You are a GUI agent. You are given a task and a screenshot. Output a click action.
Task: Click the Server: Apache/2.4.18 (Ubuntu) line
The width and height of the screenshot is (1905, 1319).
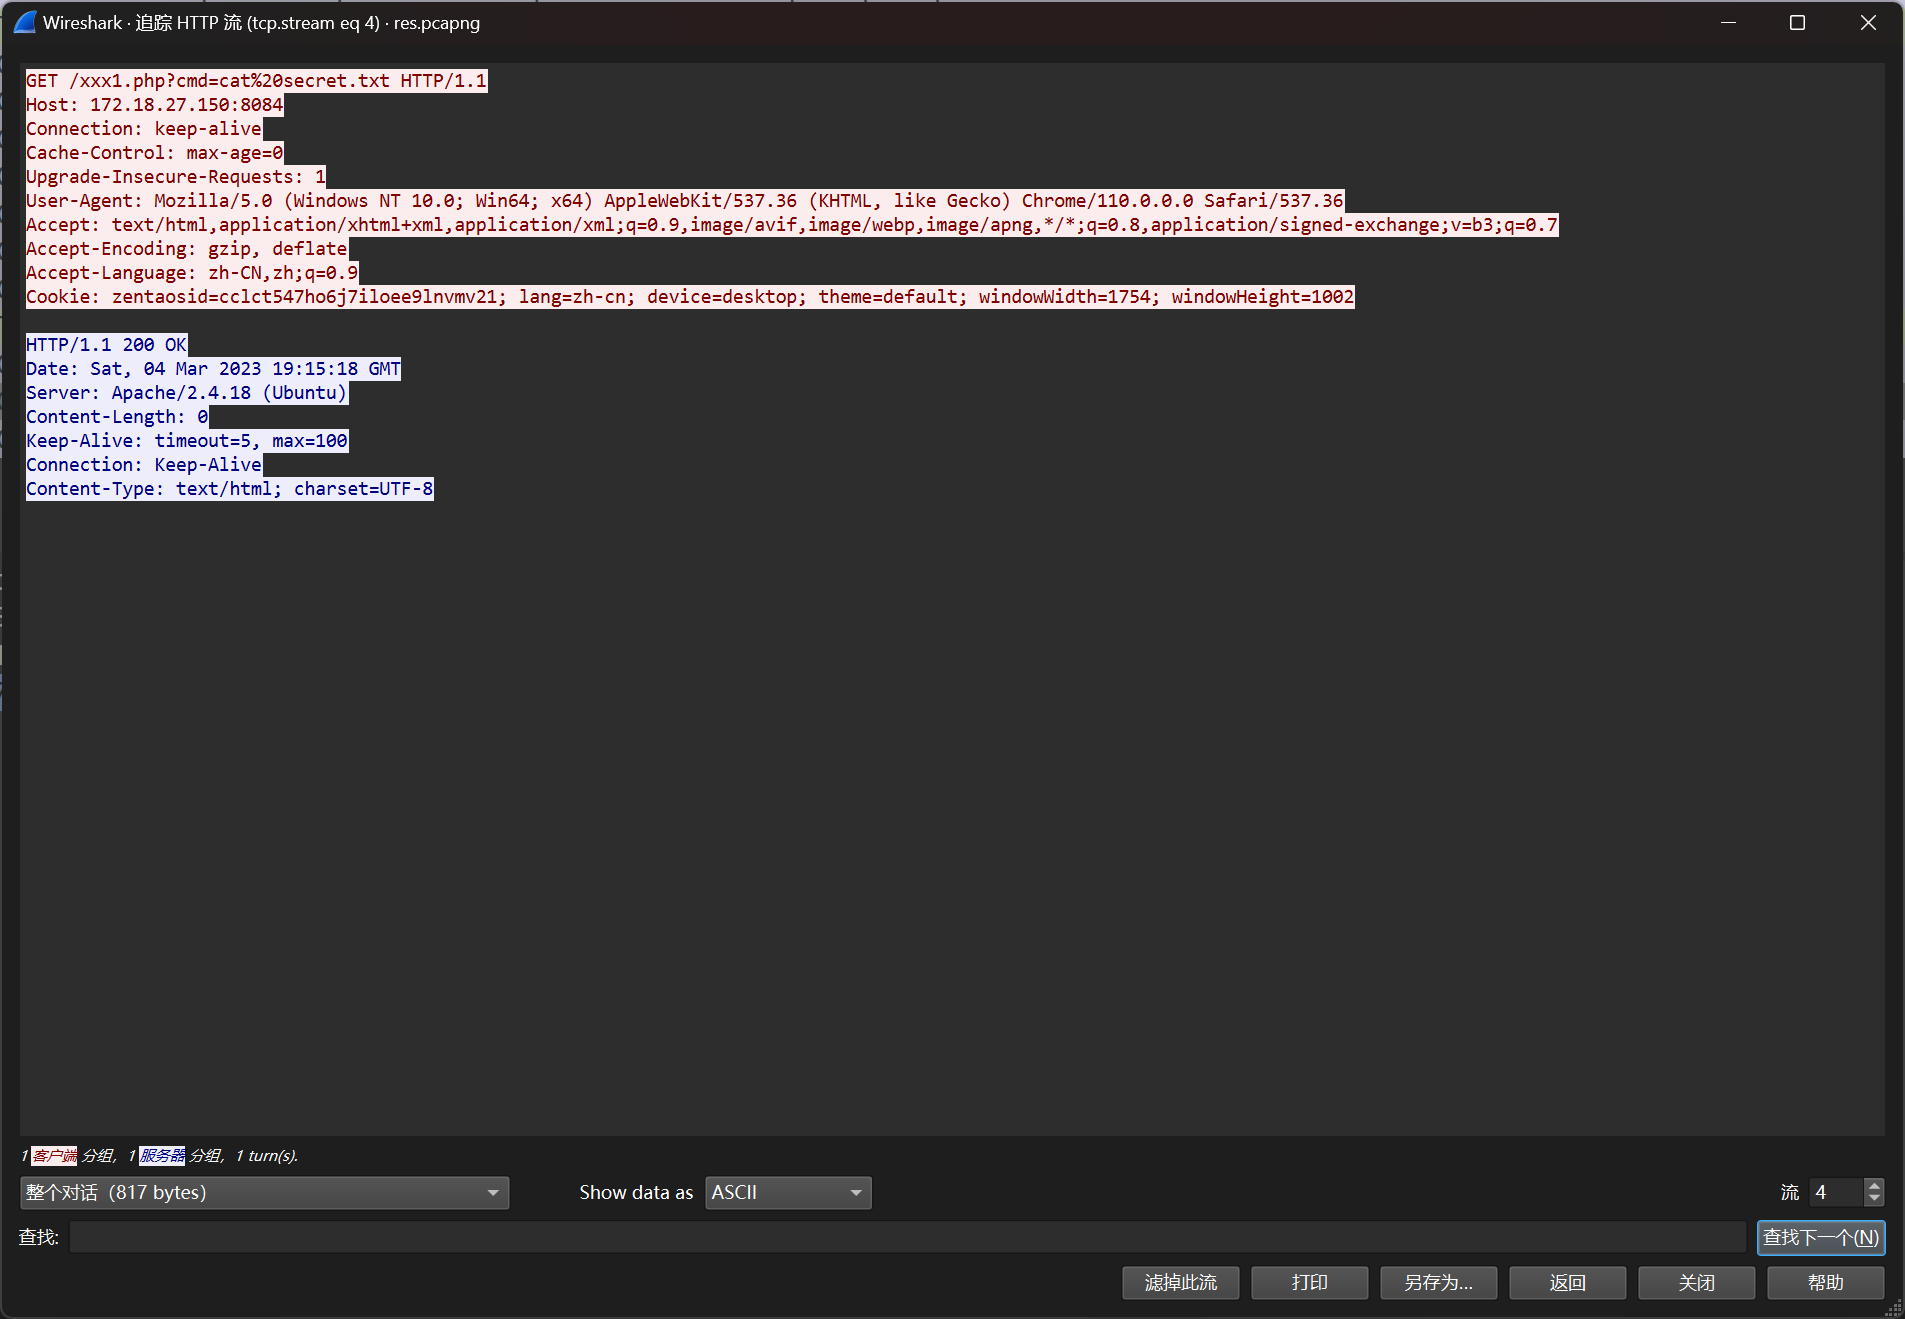click(187, 393)
